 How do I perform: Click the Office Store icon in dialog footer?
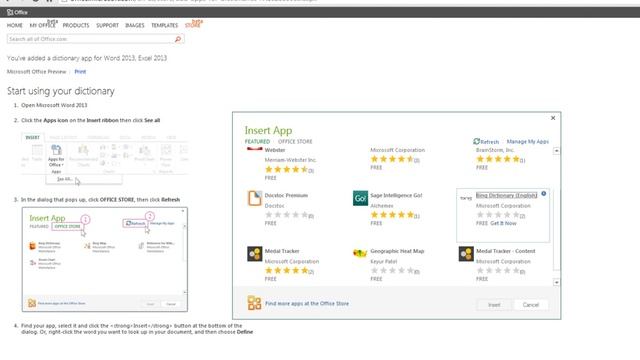[x=254, y=303]
